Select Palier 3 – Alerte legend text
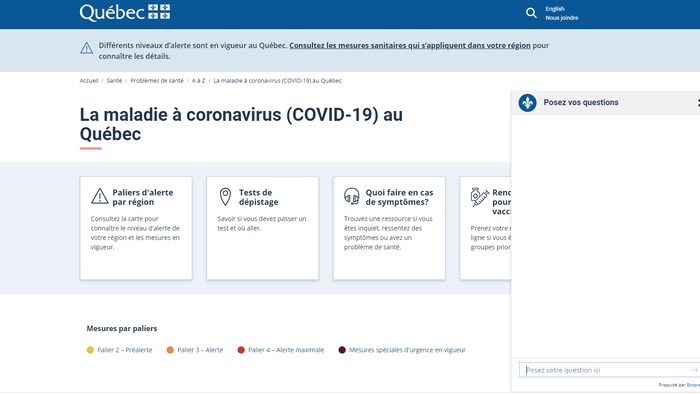 pos(200,350)
